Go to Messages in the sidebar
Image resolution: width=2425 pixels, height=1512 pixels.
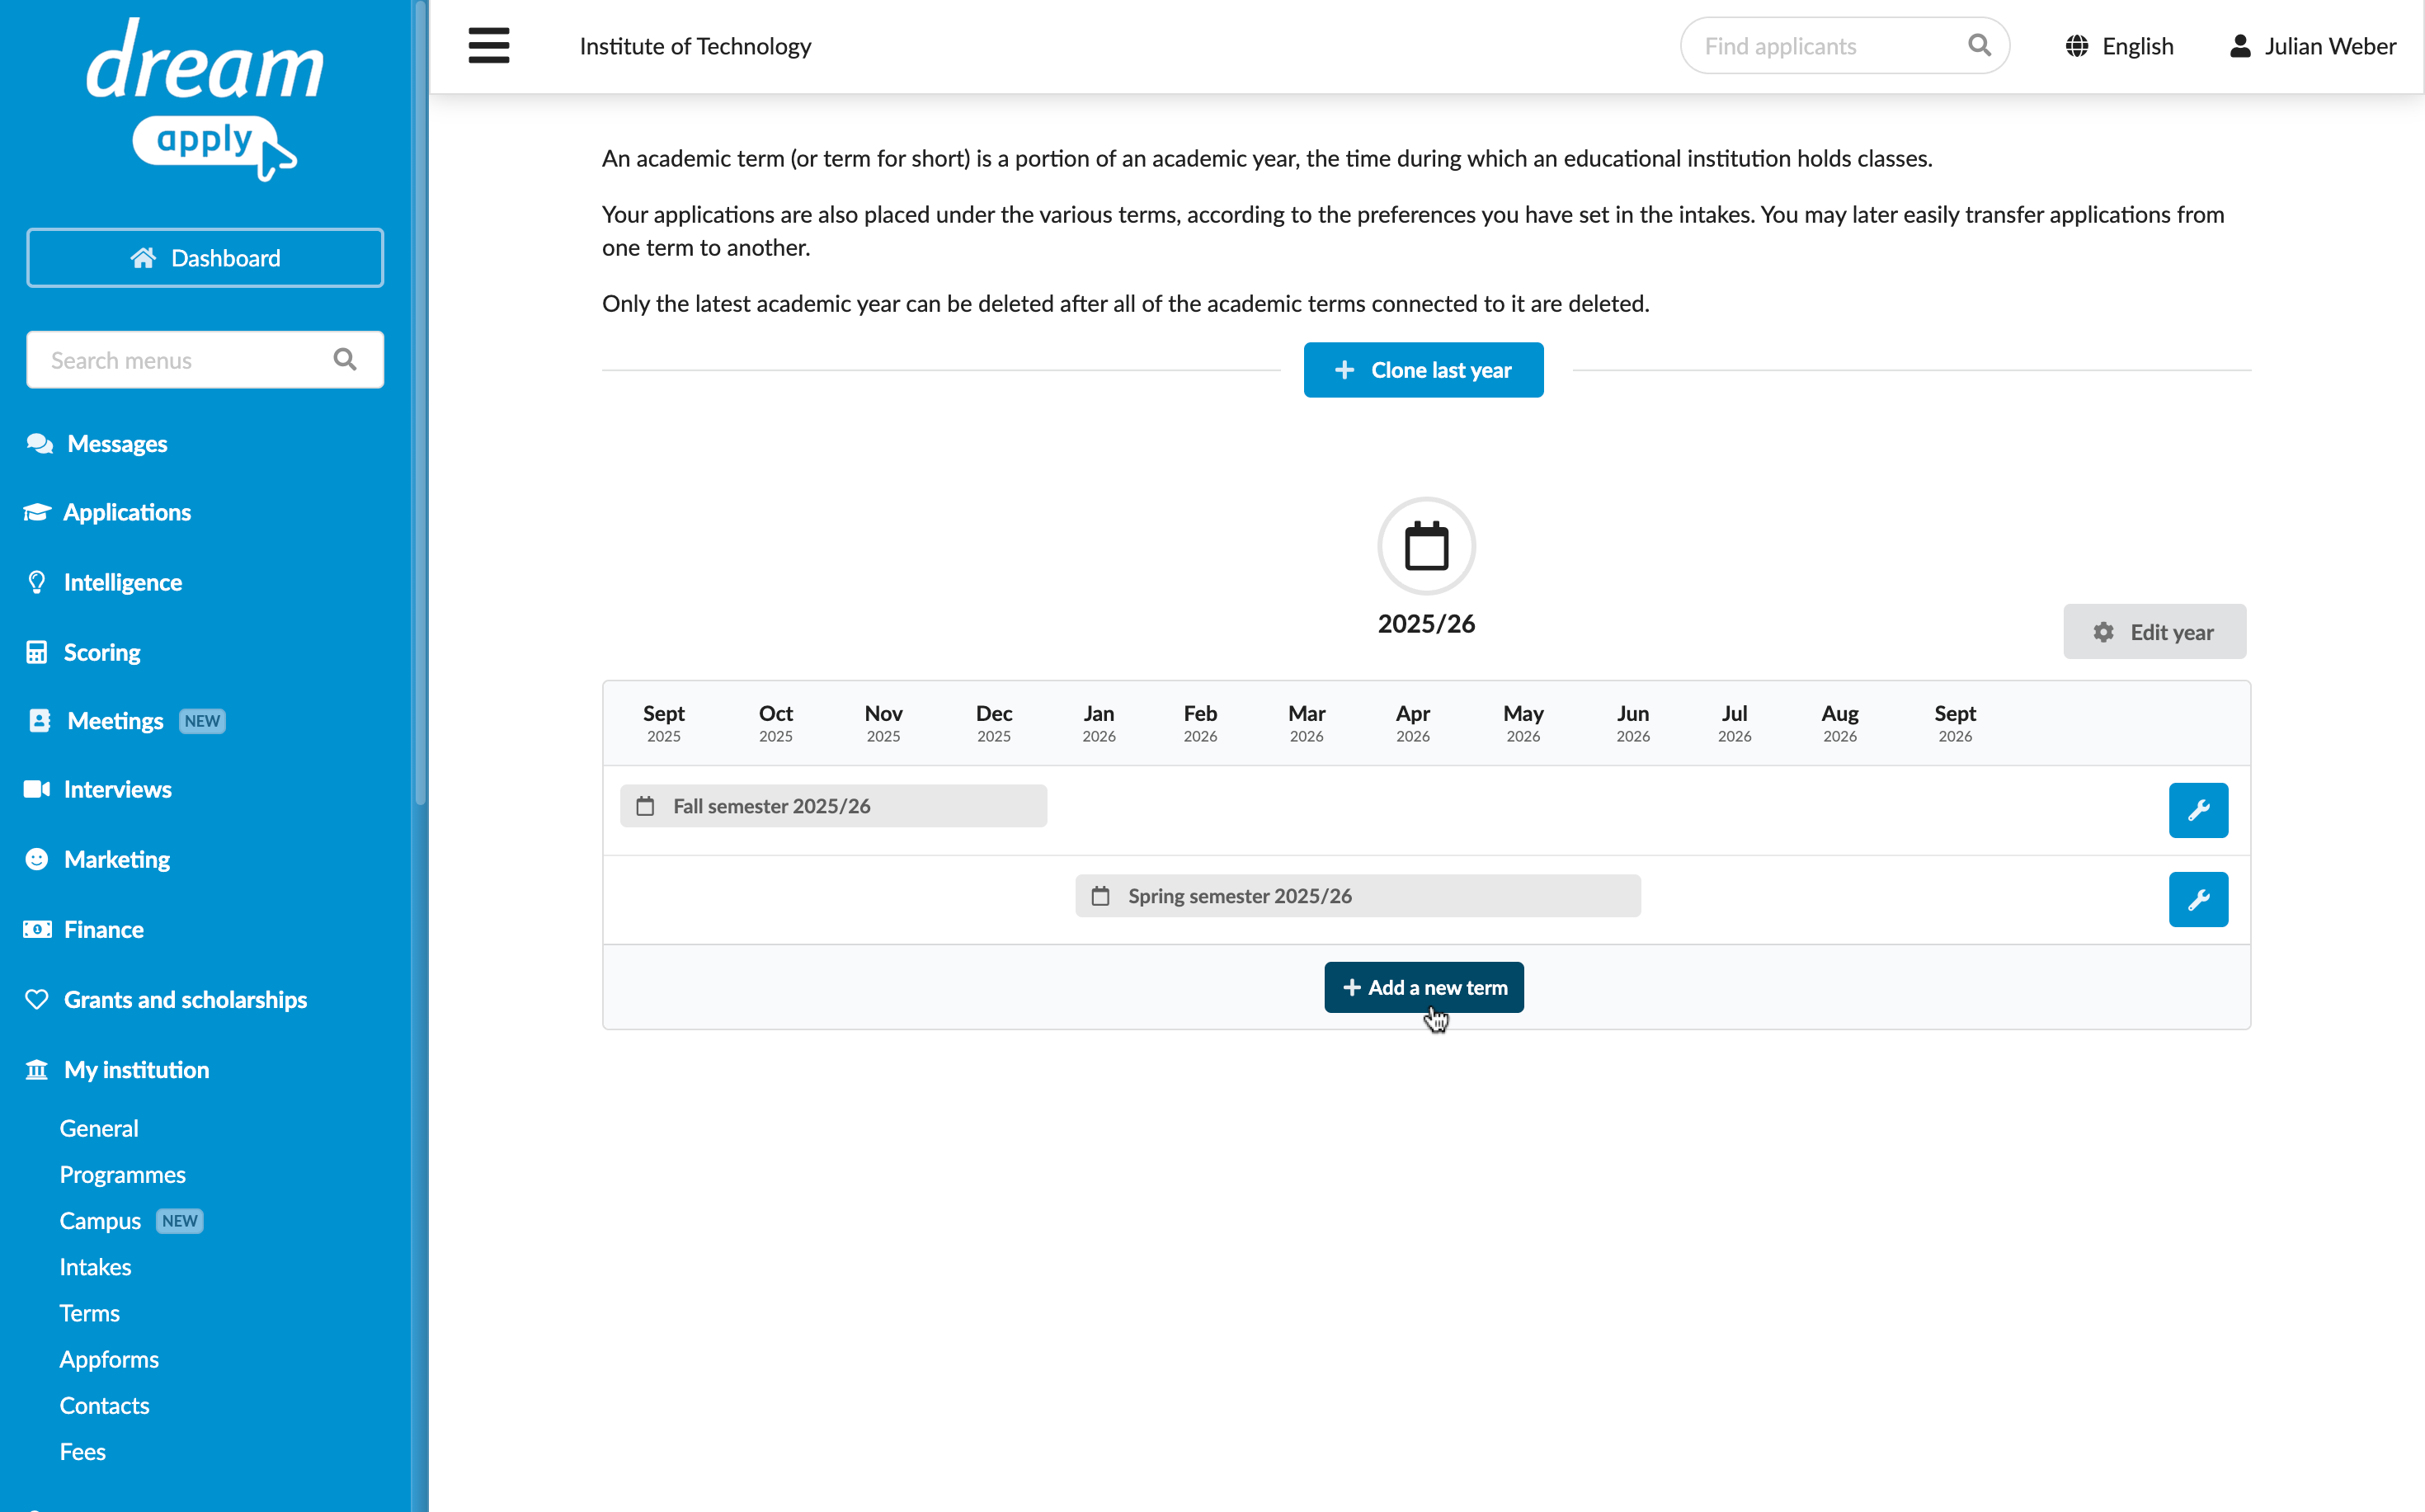117,444
